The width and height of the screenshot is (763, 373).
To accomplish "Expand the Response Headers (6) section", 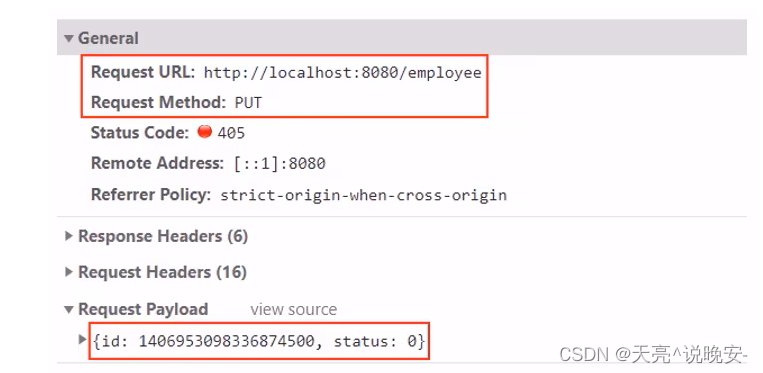I will point(69,236).
